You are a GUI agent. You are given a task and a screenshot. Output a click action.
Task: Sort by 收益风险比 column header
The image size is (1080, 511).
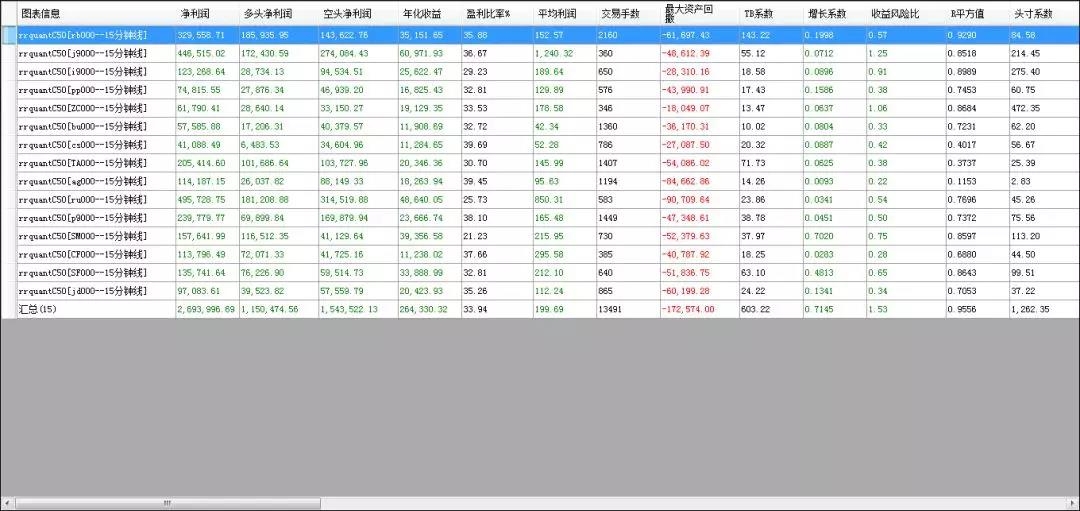click(906, 13)
